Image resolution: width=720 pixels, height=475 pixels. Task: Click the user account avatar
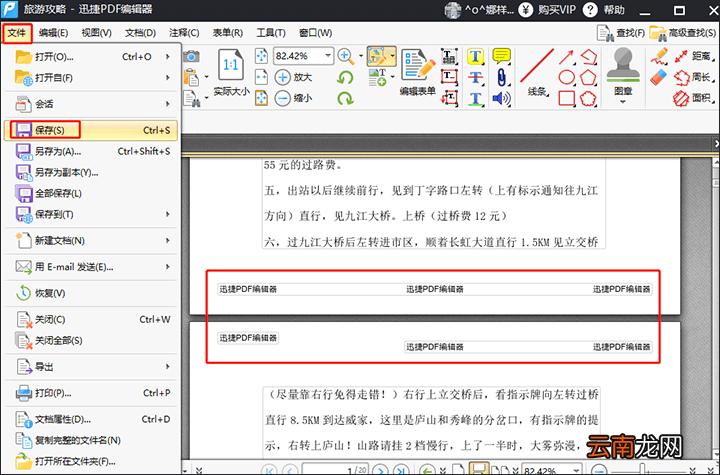coord(452,10)
